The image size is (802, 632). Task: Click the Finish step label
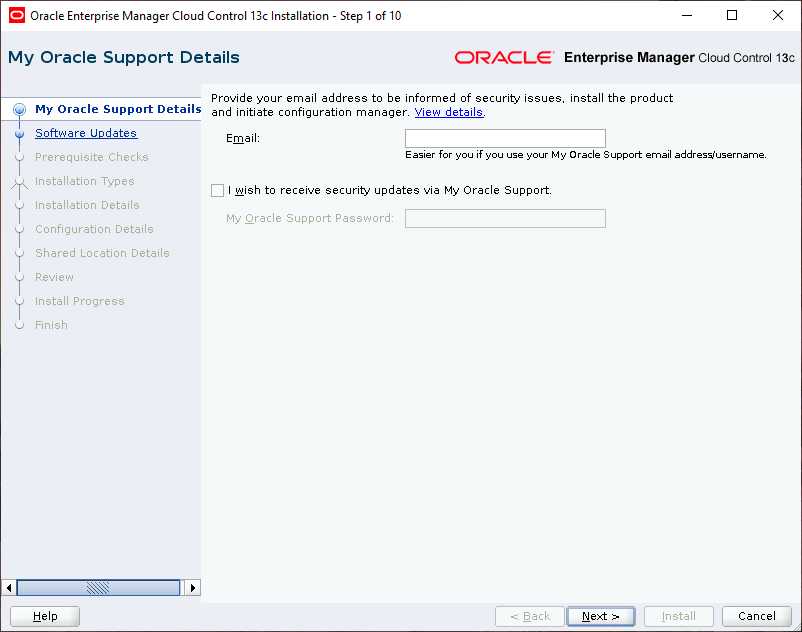[x=51, y=325]
